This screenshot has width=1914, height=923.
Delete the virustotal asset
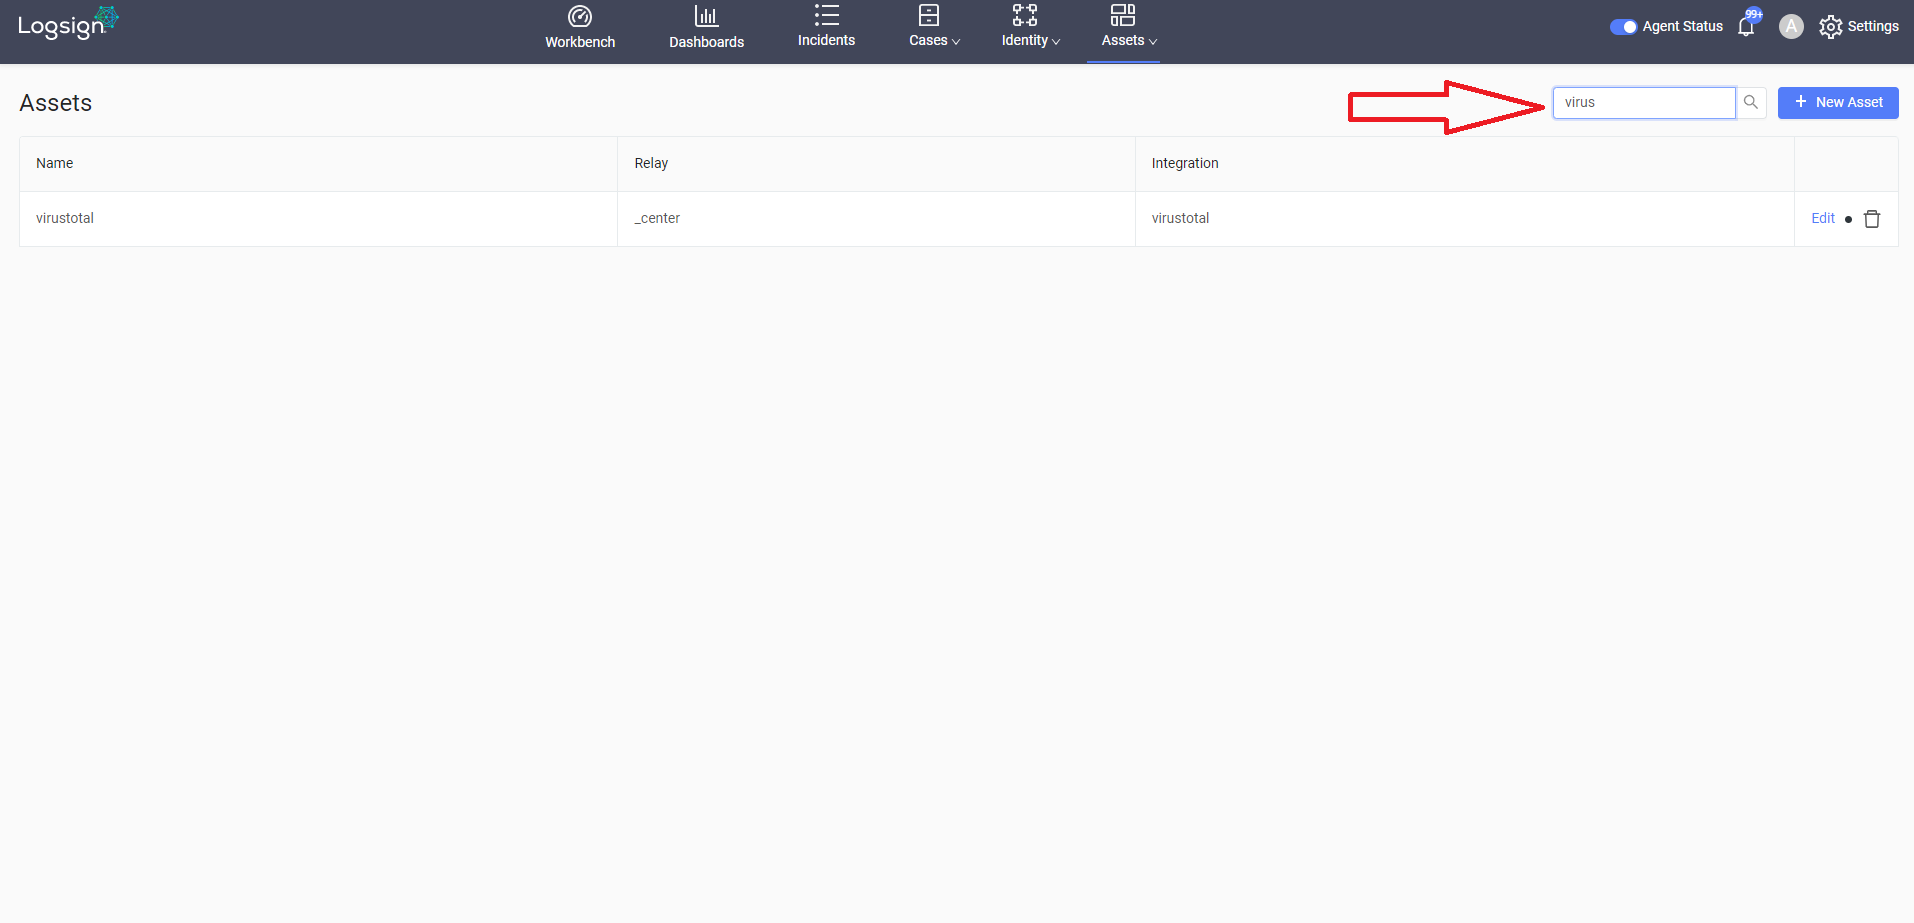pyautogui.click(x=1872, y=219)
